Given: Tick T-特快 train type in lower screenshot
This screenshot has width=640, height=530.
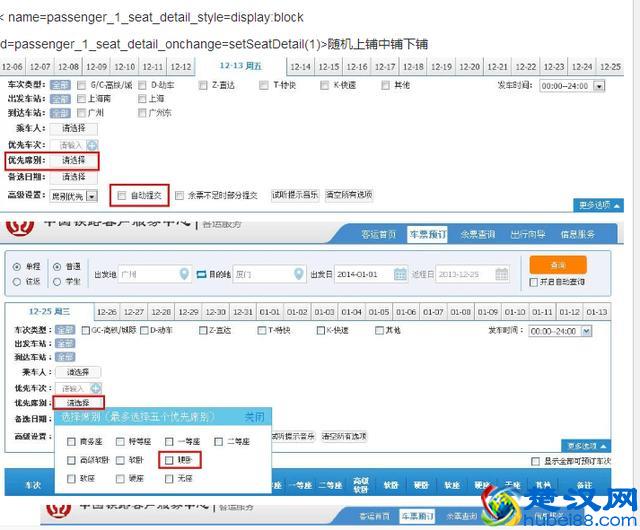Looking at the screenshot, I should [262, 330].
